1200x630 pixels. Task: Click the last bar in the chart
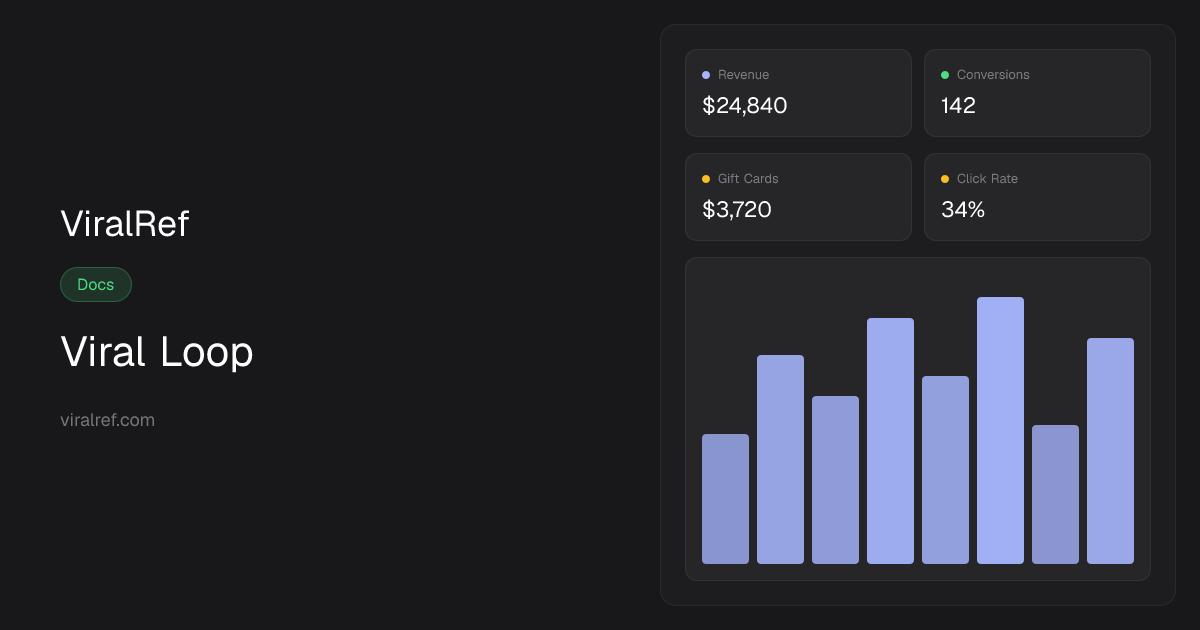1110,451
